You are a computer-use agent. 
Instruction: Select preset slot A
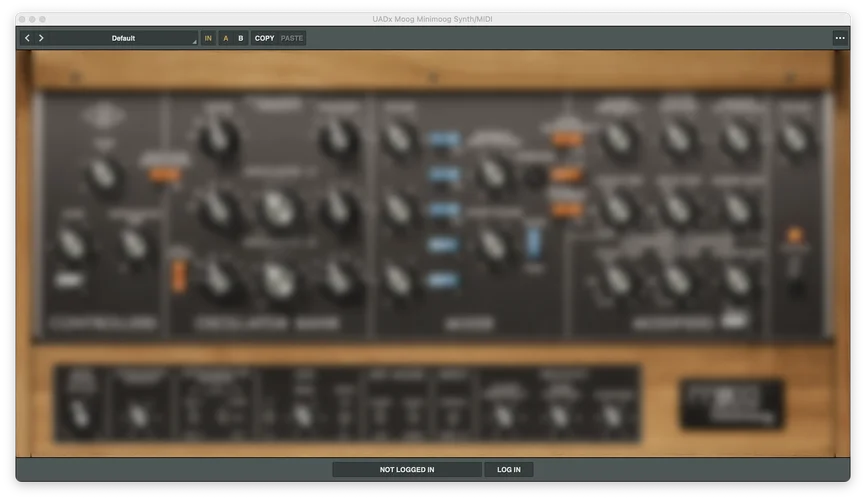225,38
